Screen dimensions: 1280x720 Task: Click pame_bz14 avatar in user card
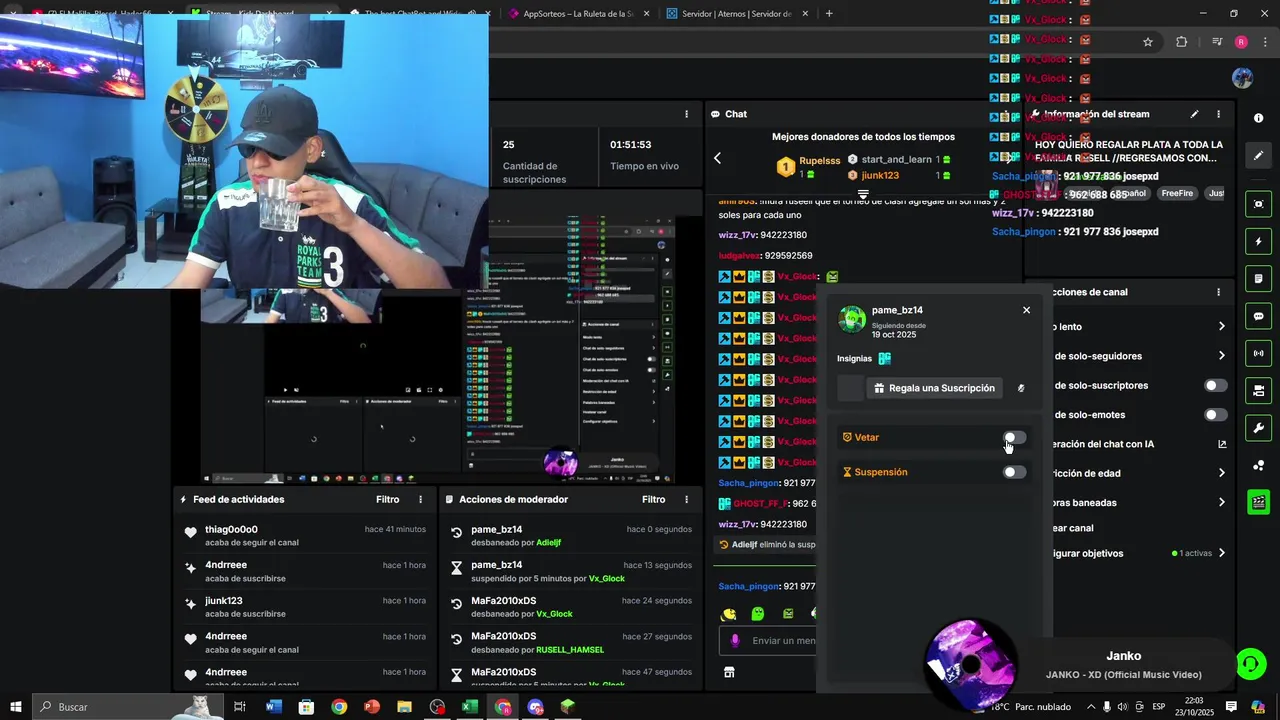coord(852,319)
